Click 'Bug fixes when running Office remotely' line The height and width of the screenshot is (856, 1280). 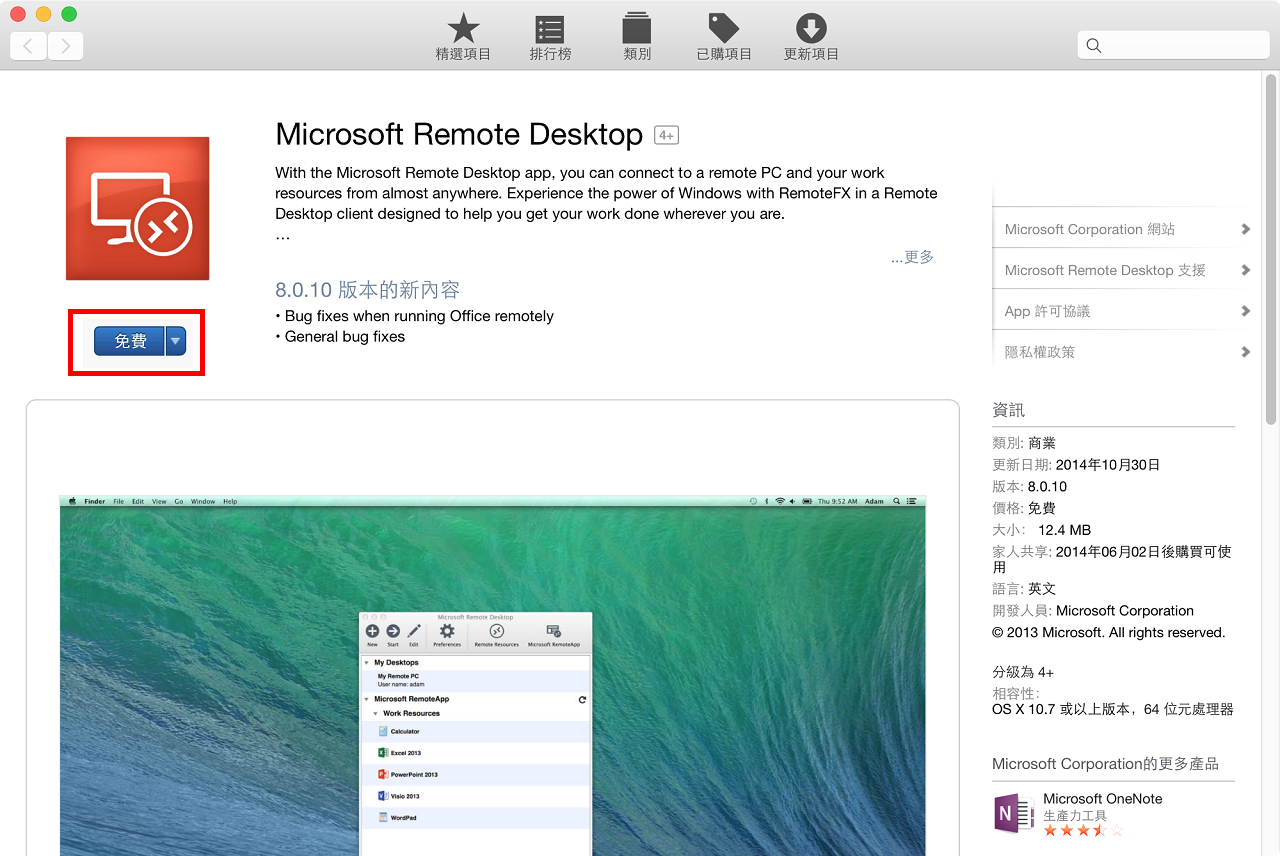[414, 316]
